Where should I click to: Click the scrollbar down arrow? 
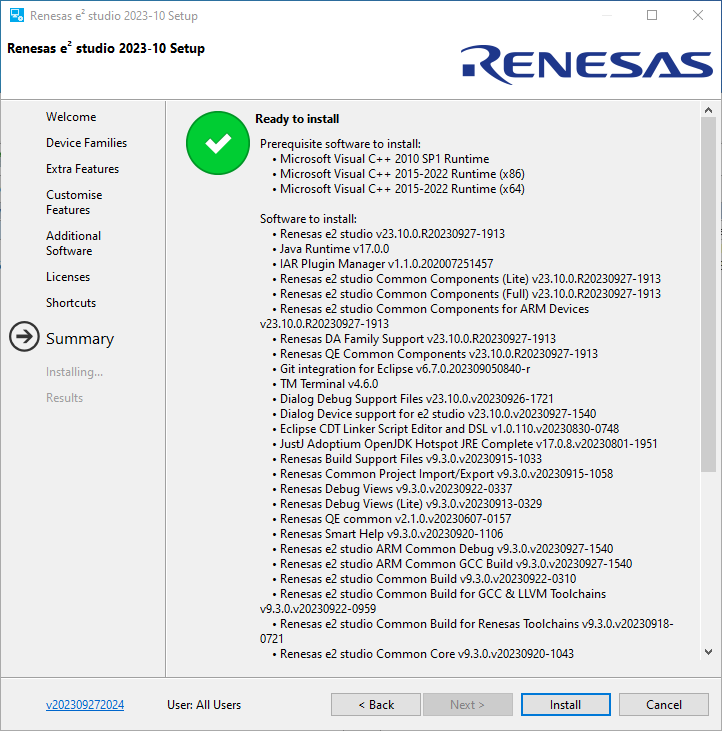[x=708, y=652]
